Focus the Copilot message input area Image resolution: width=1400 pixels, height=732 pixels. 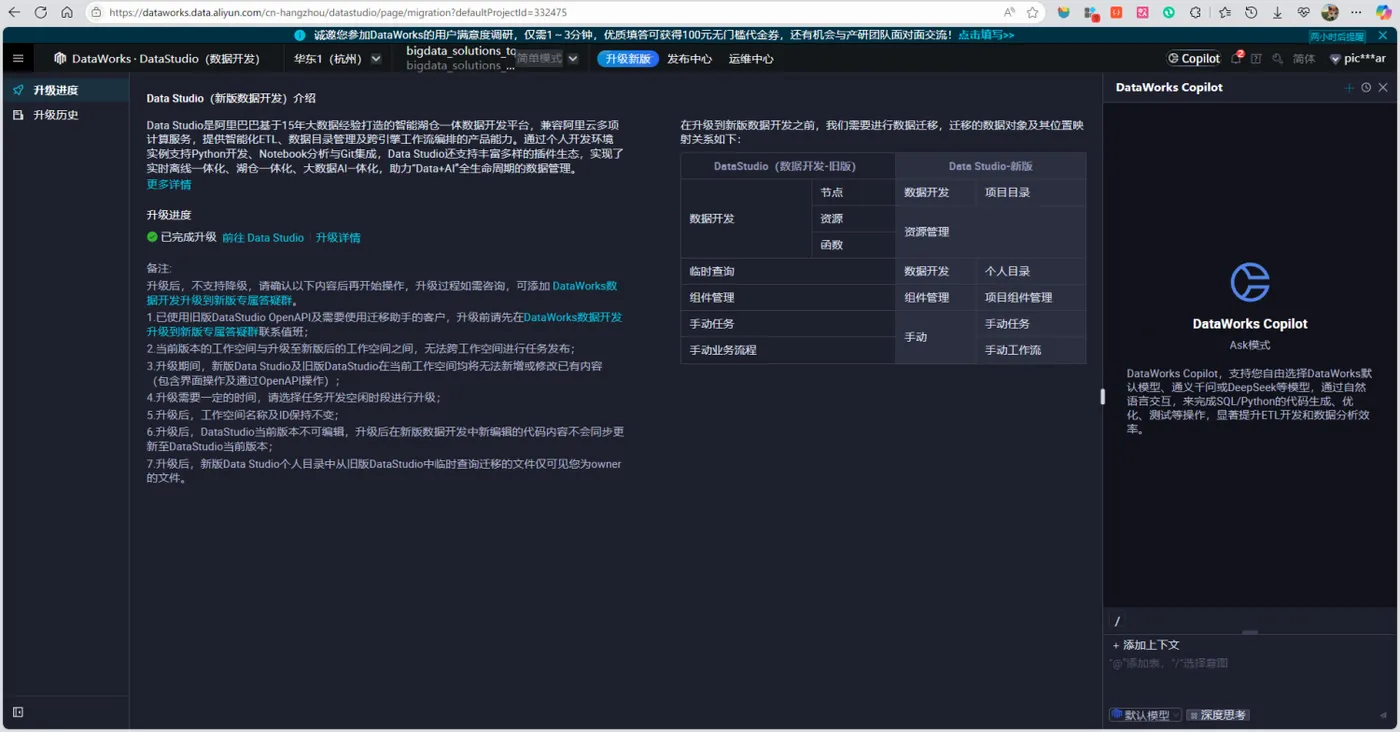[x=1249, y=680]
